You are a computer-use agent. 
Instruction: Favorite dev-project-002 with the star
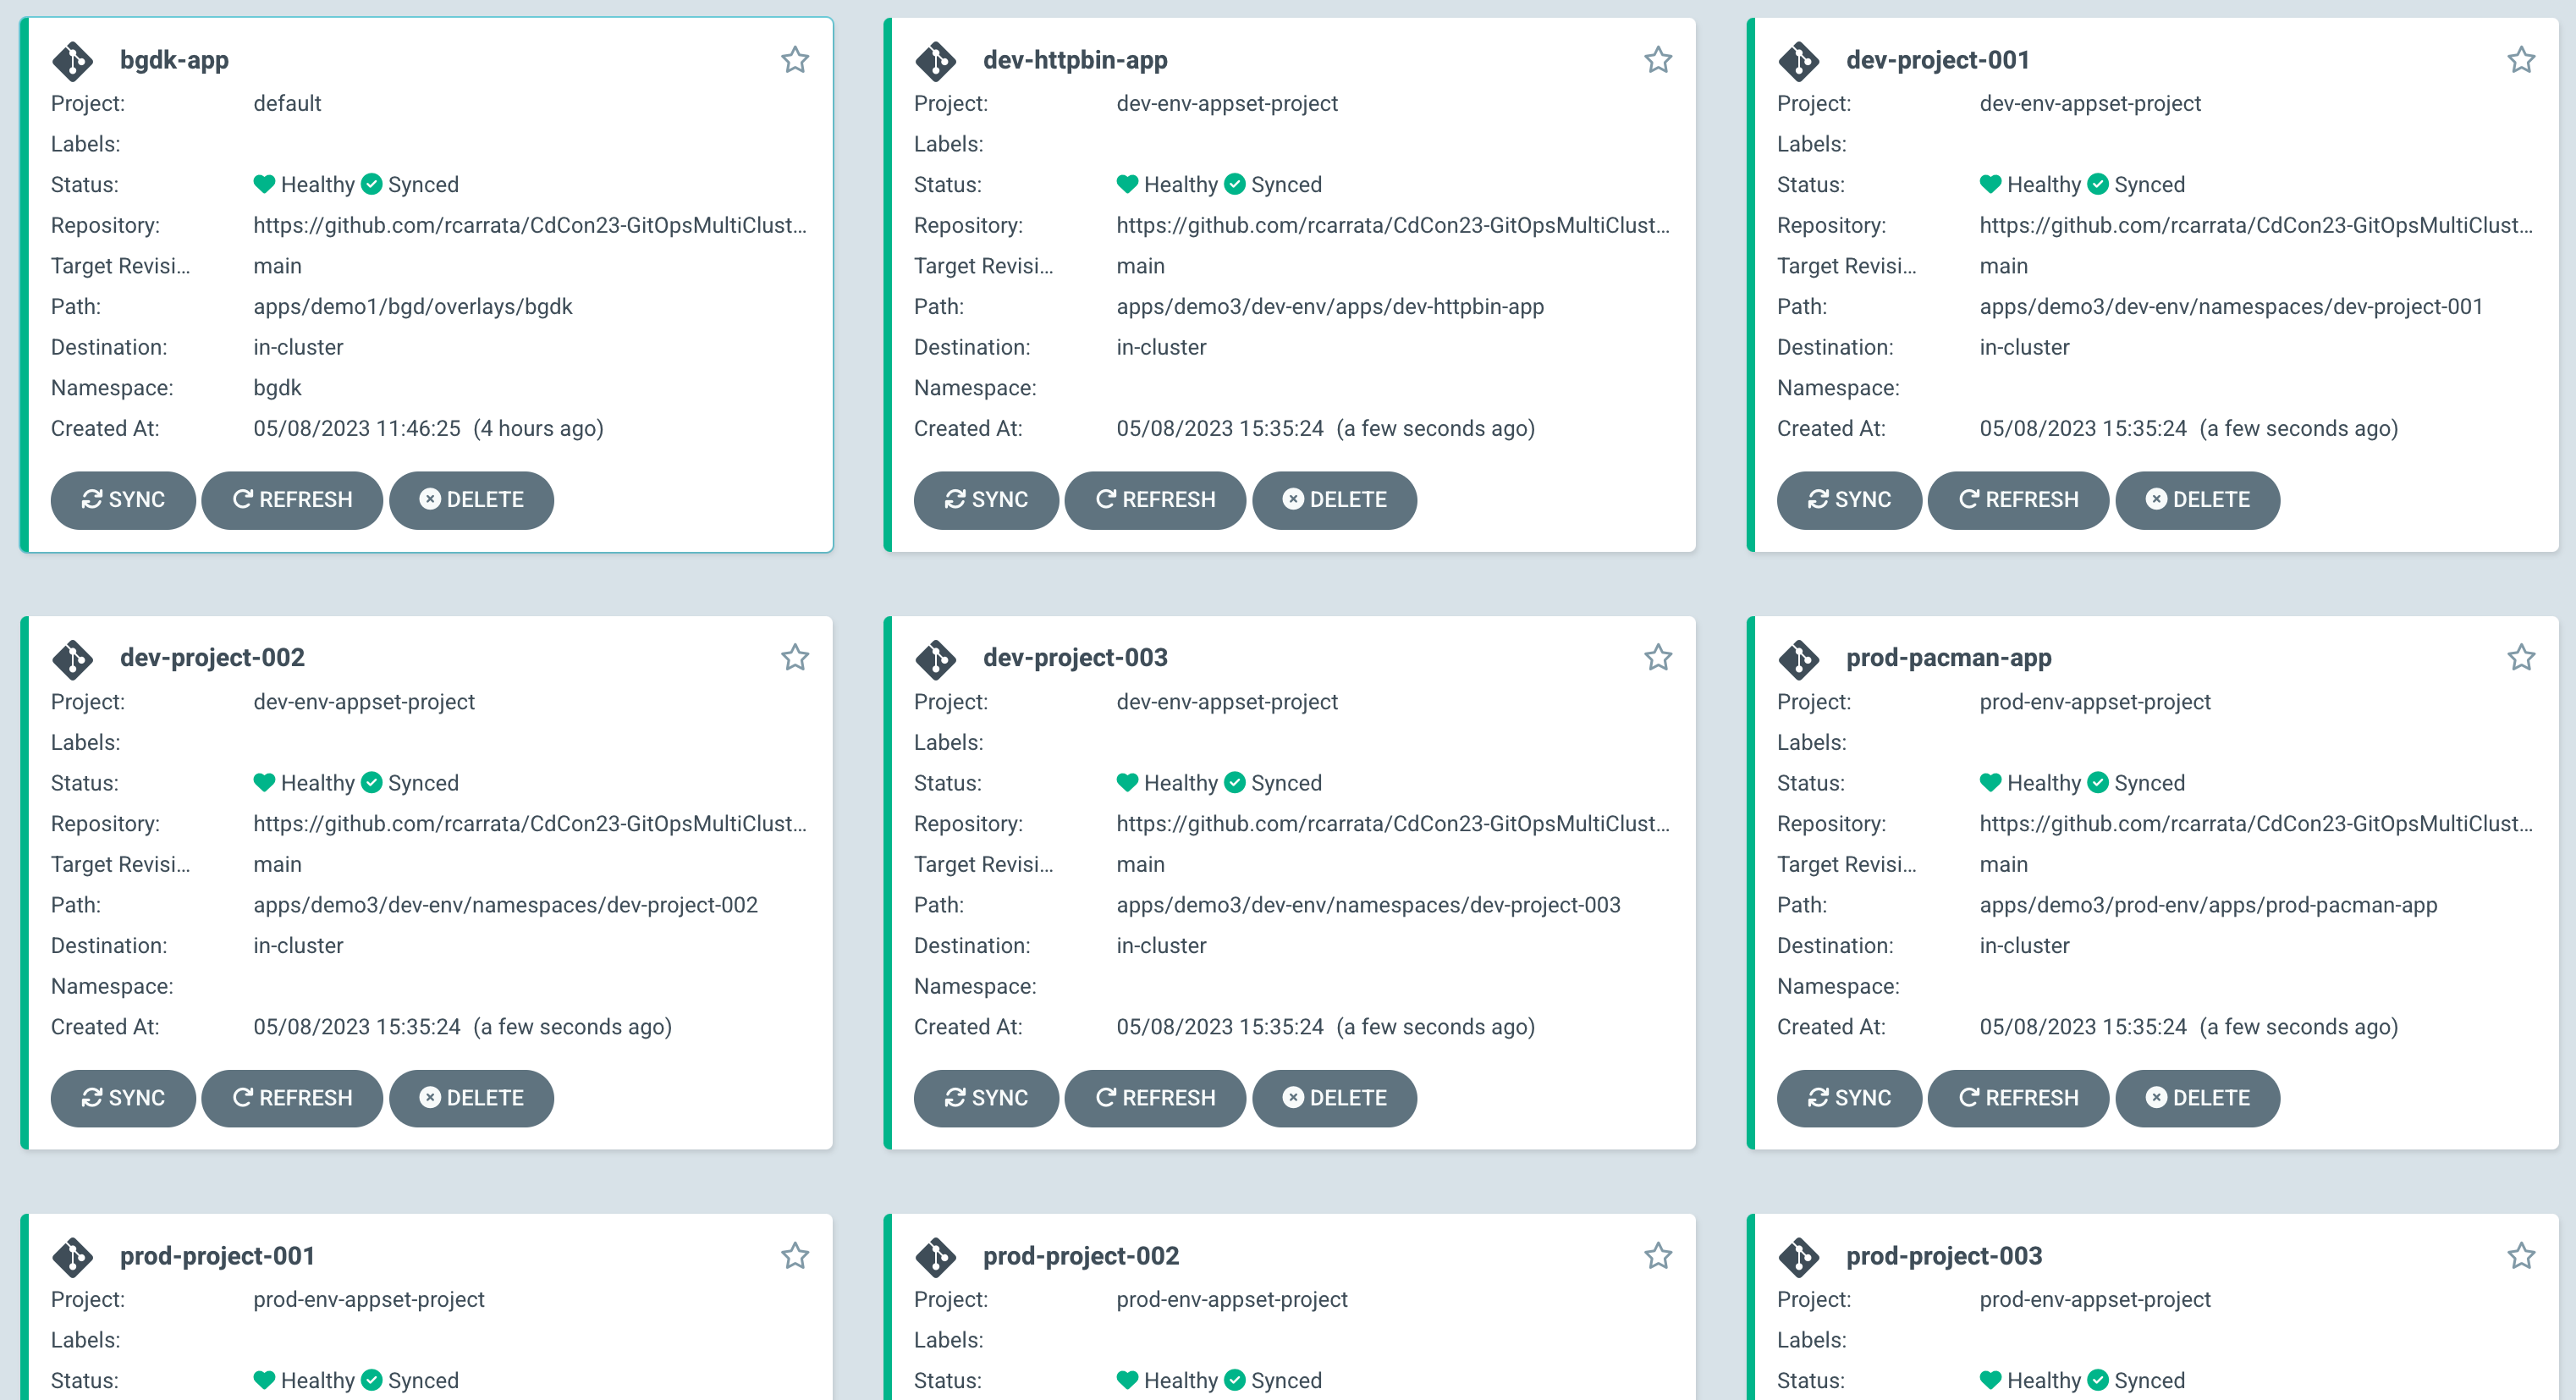pos(794,657)
